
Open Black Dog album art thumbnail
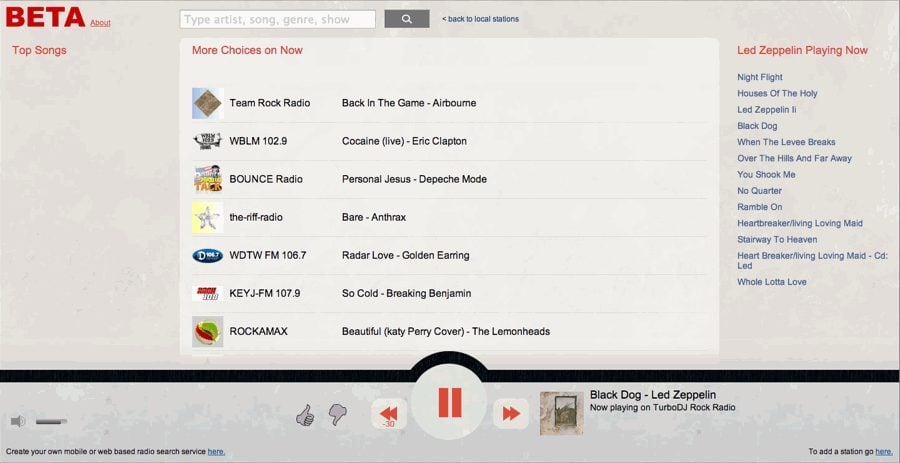(561, 413)
